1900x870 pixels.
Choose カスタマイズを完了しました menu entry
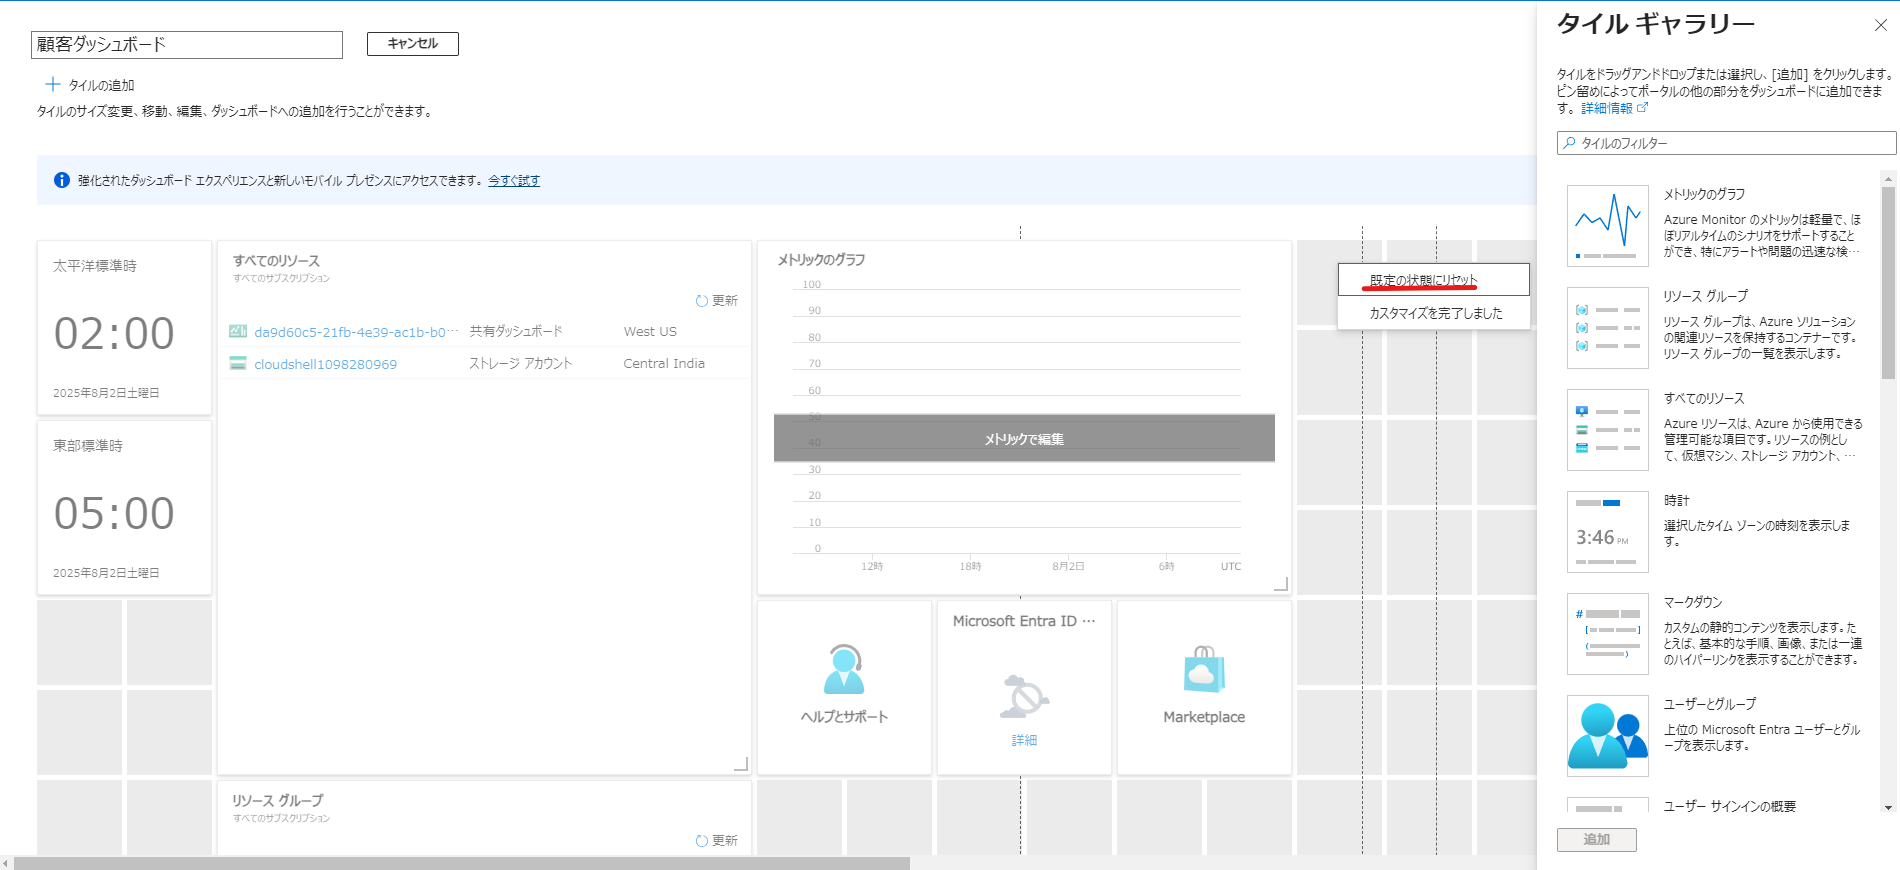point(1434,313)
